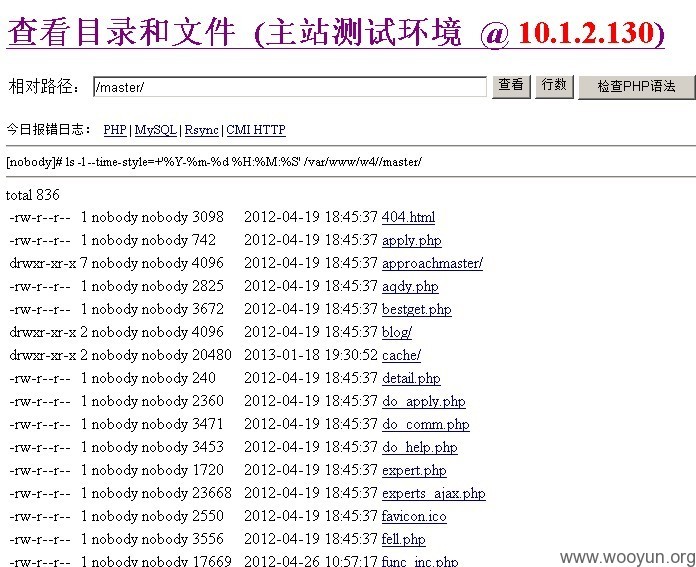Click file size 742 in apply.php row

point(204,240)
